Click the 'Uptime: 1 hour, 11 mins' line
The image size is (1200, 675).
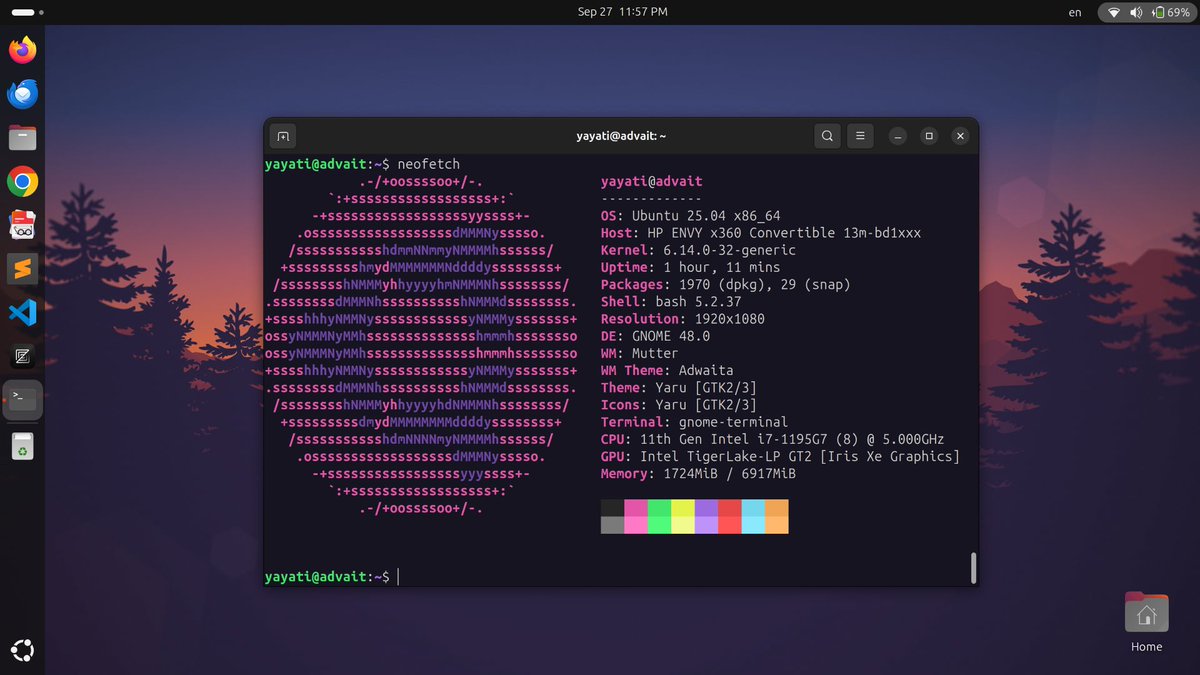691,267
